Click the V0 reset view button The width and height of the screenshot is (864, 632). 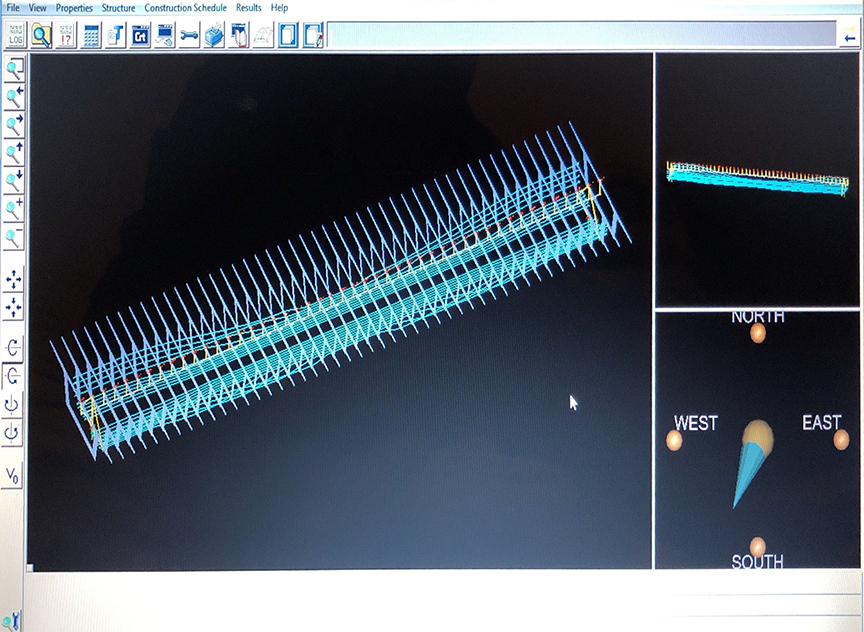point(13,476)
